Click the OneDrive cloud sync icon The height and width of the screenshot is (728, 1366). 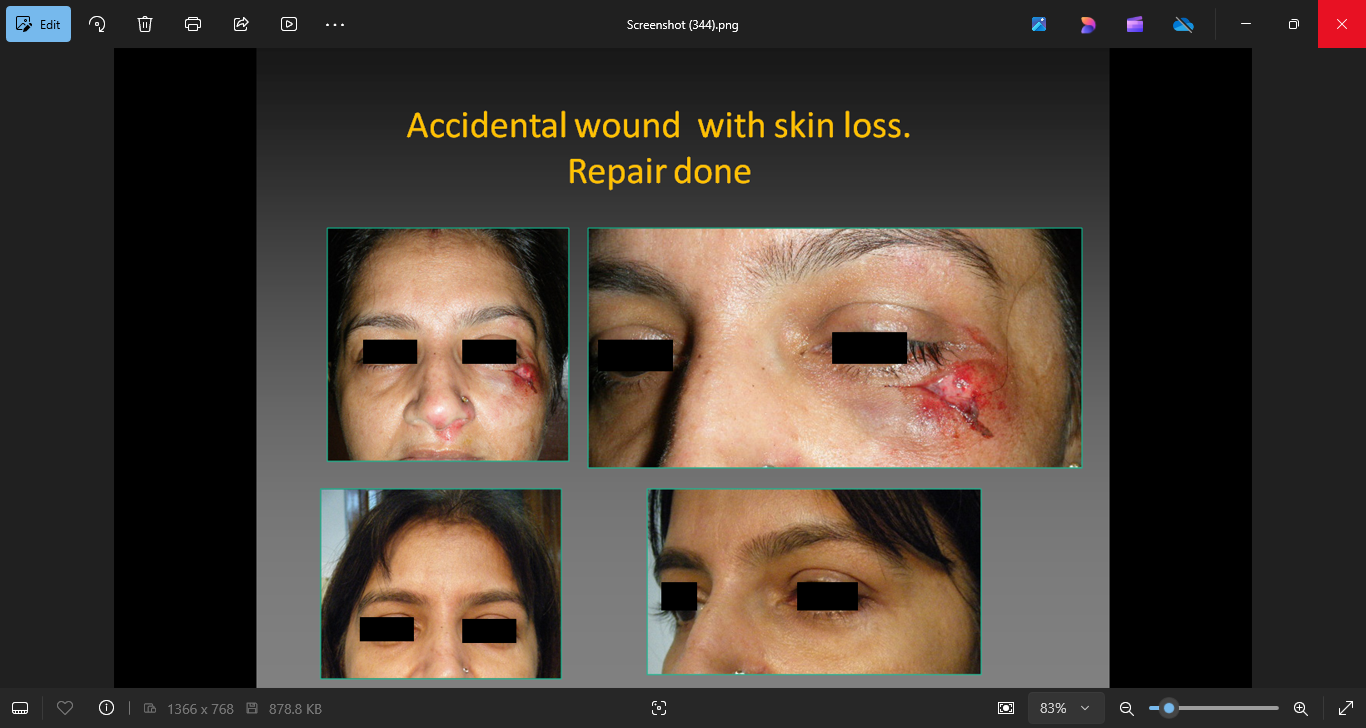(x=1183, y=24)
